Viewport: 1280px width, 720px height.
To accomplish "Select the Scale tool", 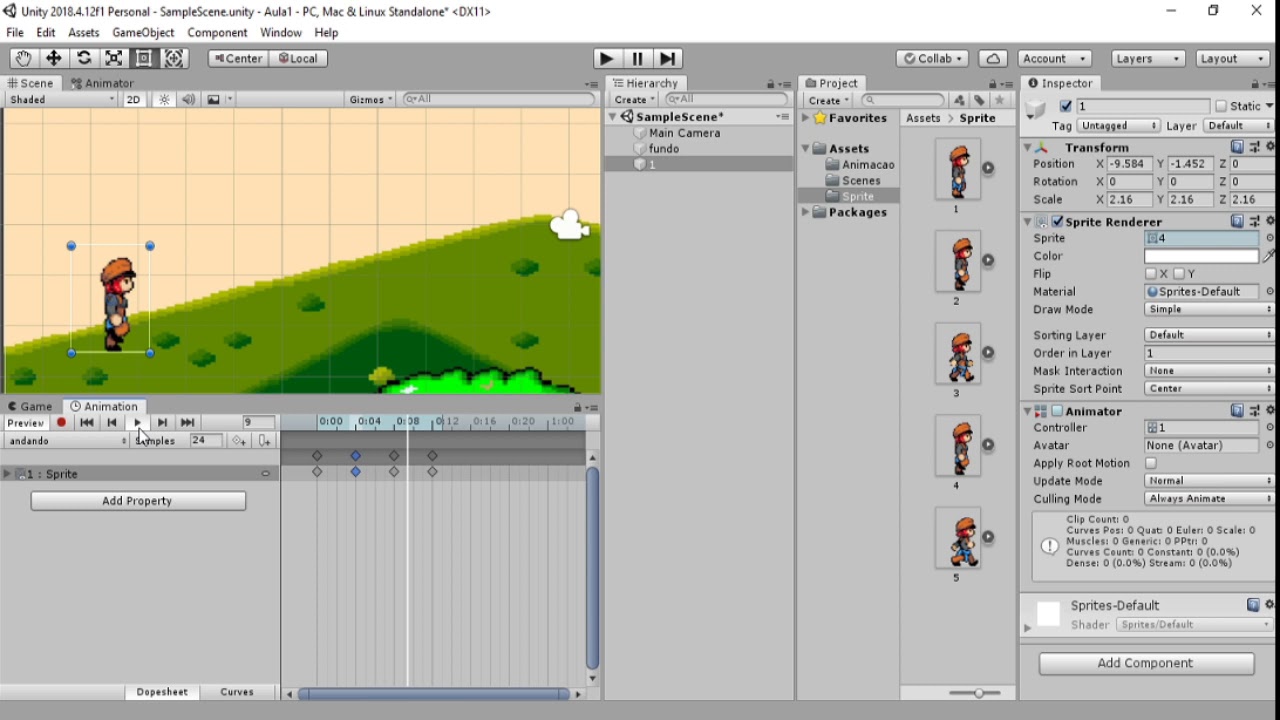I will (x=114, y=58).
